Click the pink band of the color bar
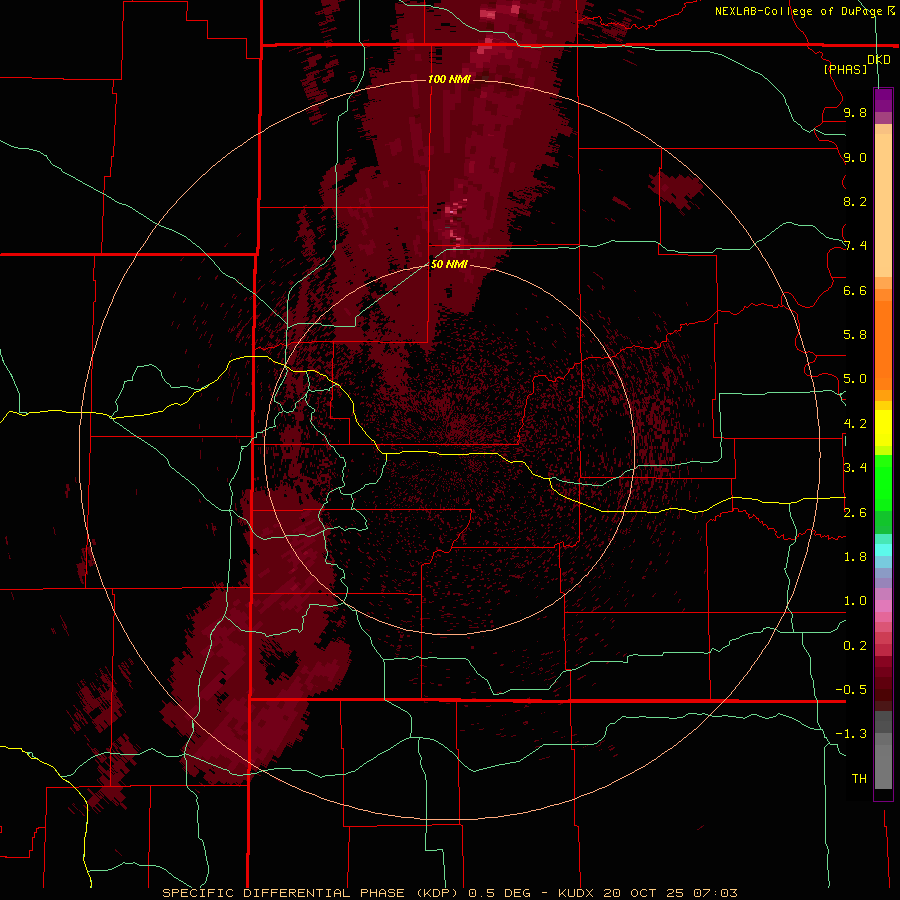Screen dimensions: 900x900 tap(883, 606)
